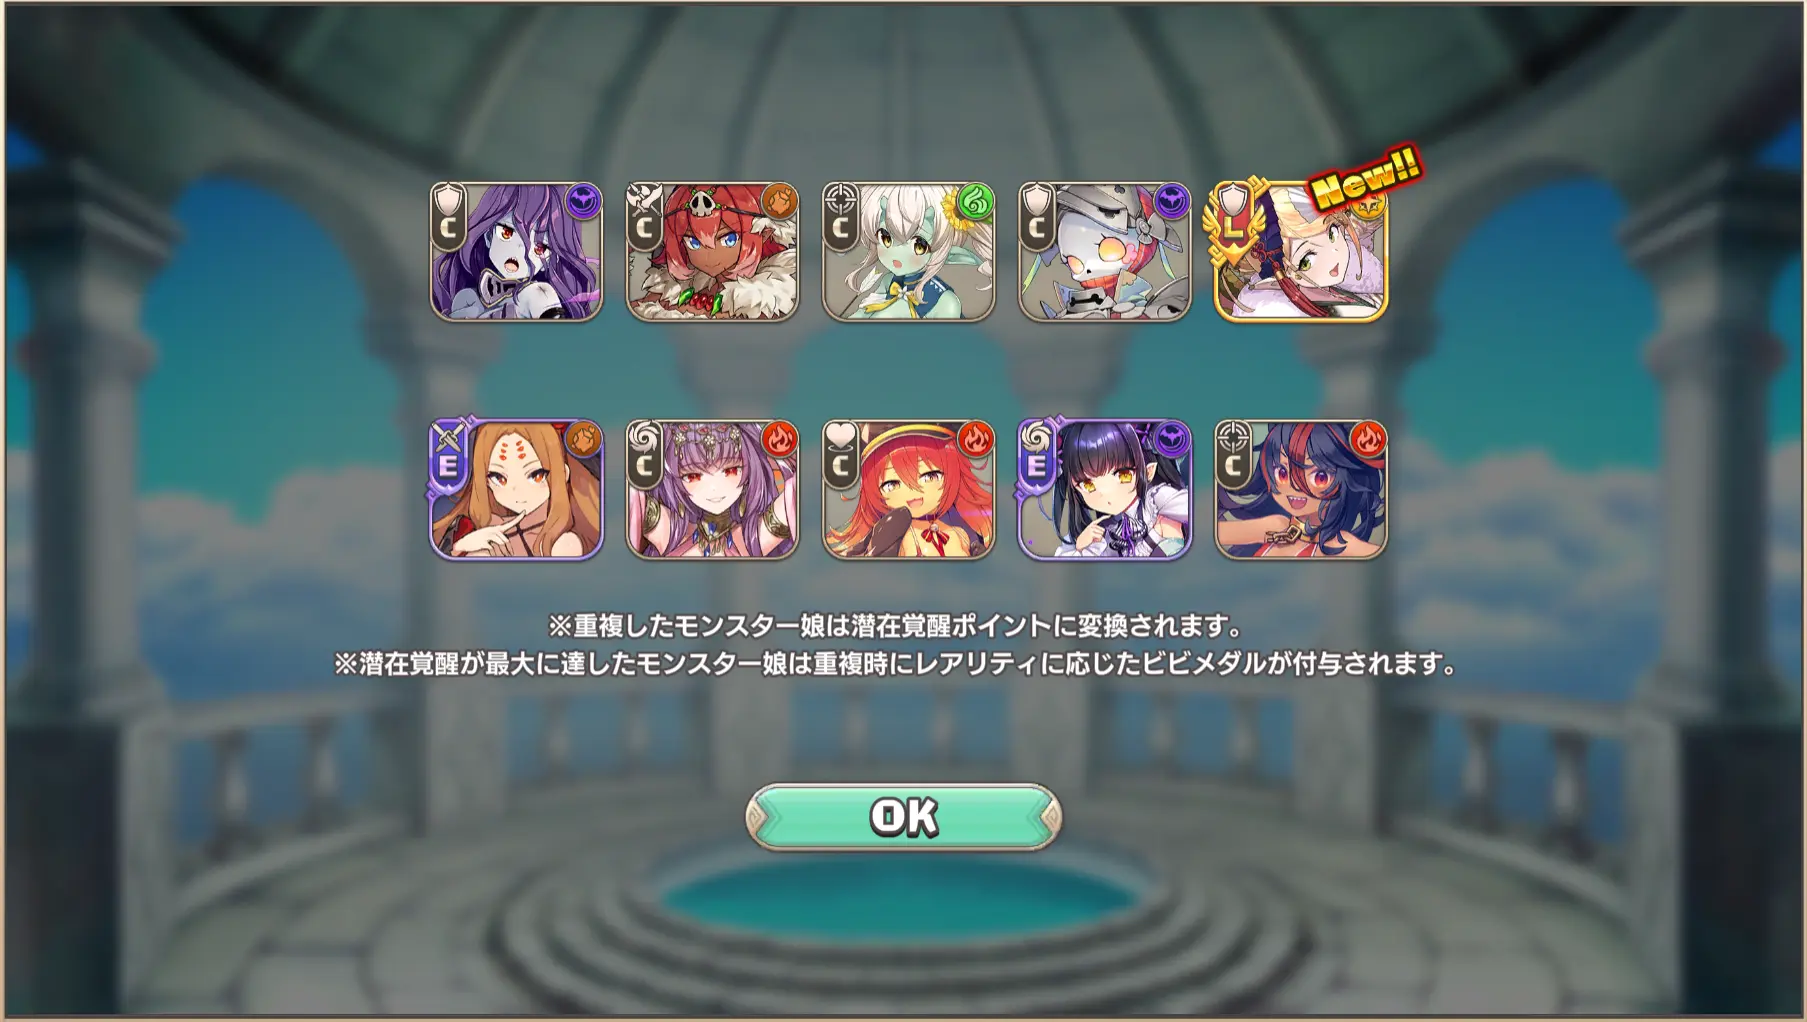Click fire element icon on fanged girl card

(x=1367, y=440)
